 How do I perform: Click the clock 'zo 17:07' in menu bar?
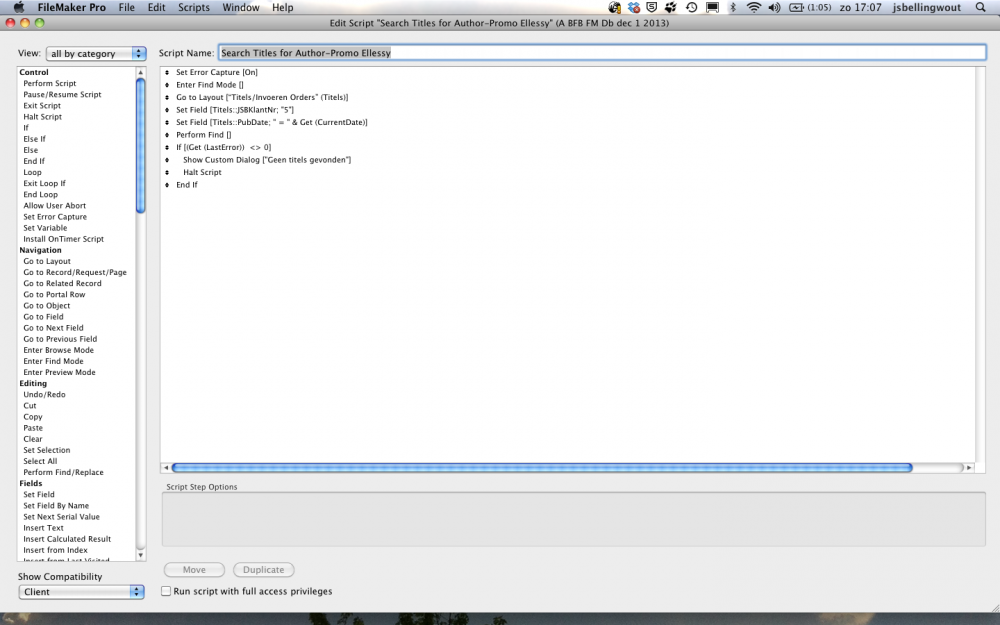tap(860, 8)
